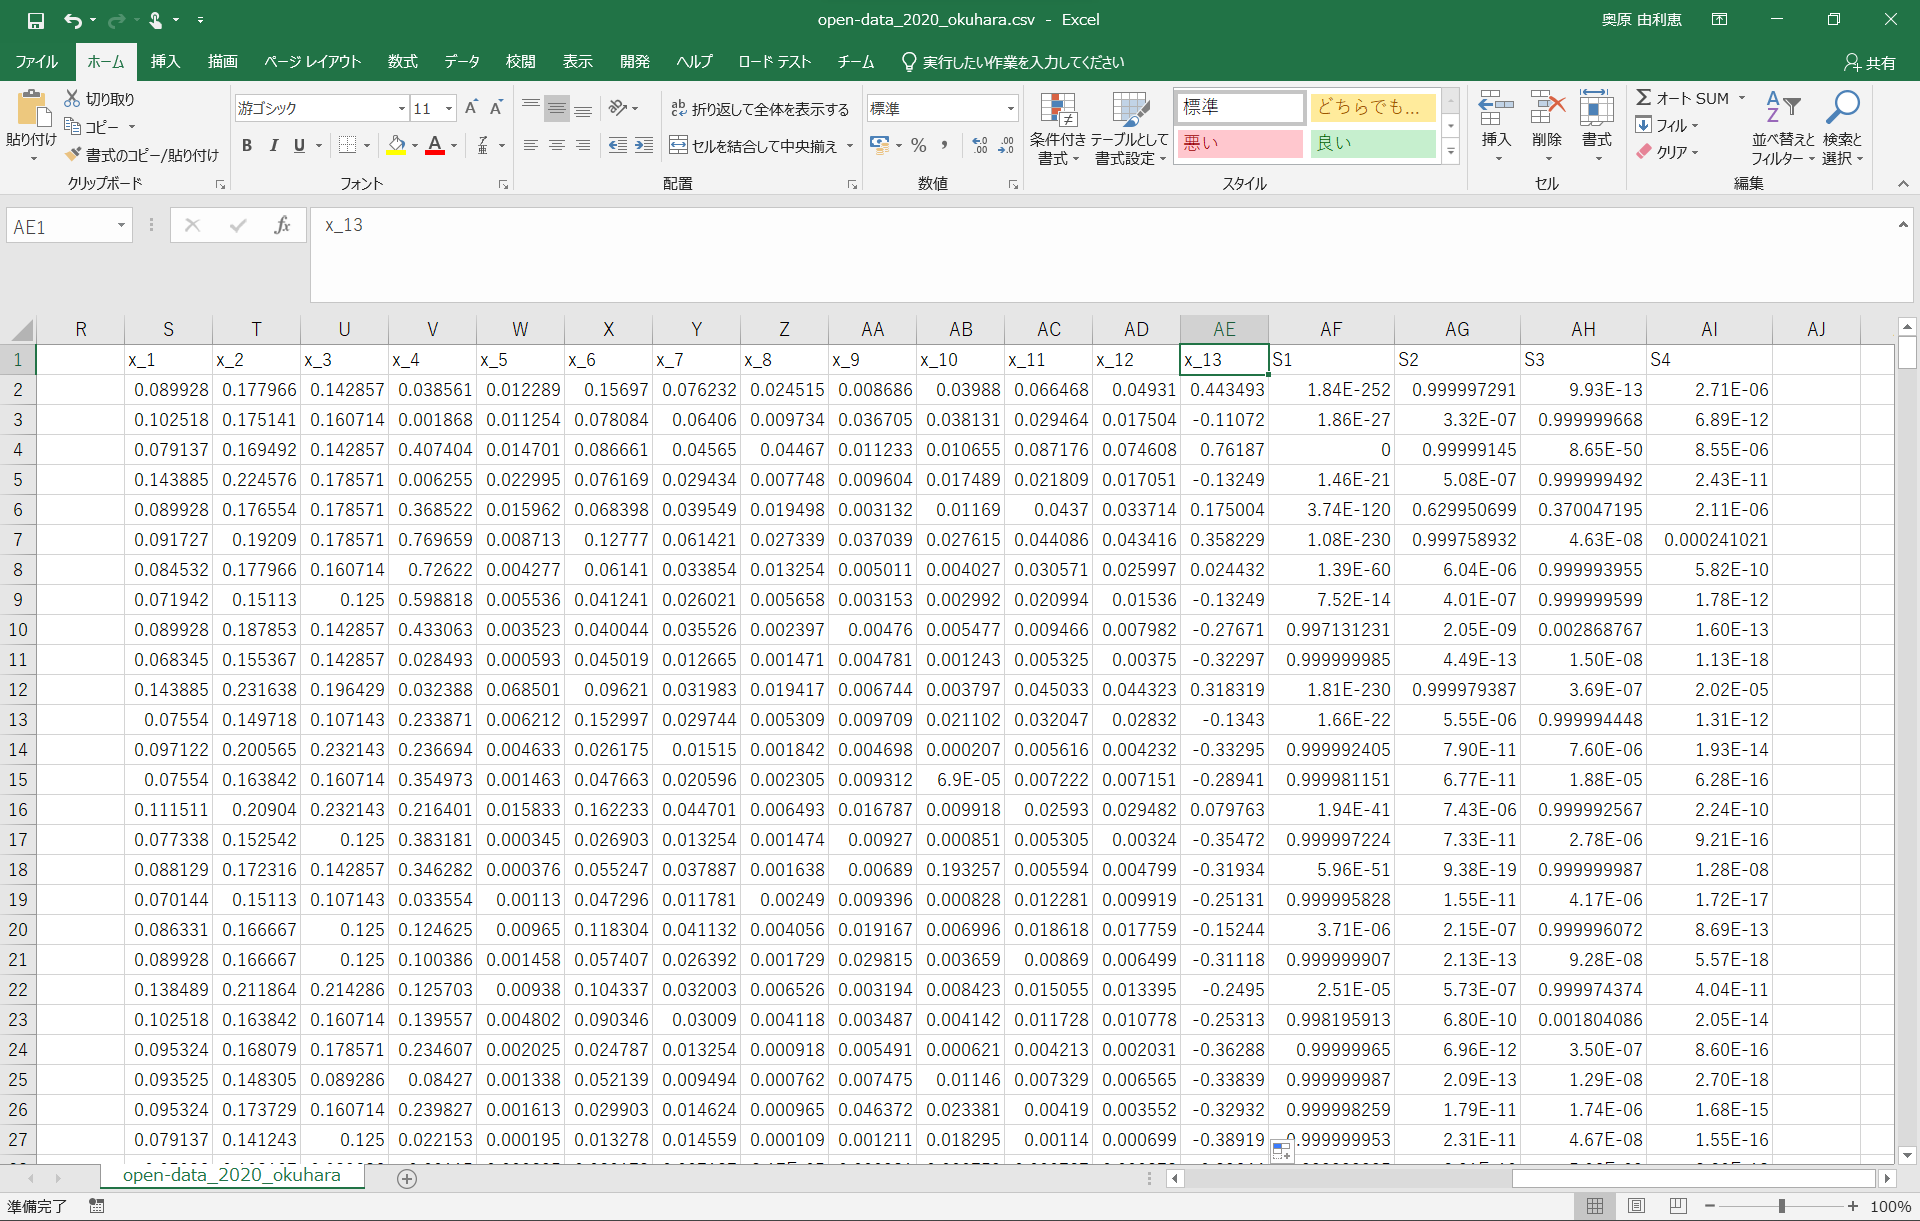Add a new sheet with plus button
Screen dimensions: 1920x1221
pos(407,1179)
